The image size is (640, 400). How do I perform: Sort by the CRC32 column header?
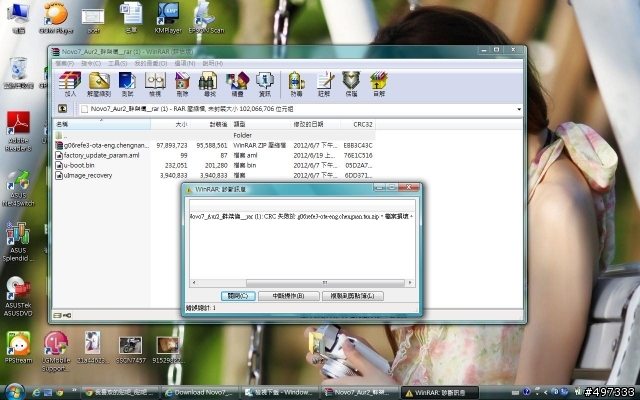(x=358, y=124)
